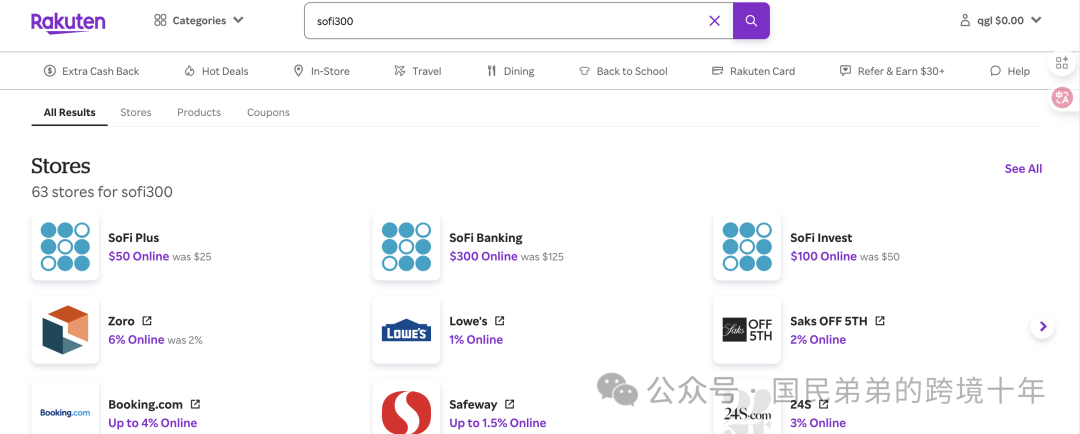Open Refer & Earn $30+
1080x434 pixels.
pyautogui.click(x=901, y=71)
